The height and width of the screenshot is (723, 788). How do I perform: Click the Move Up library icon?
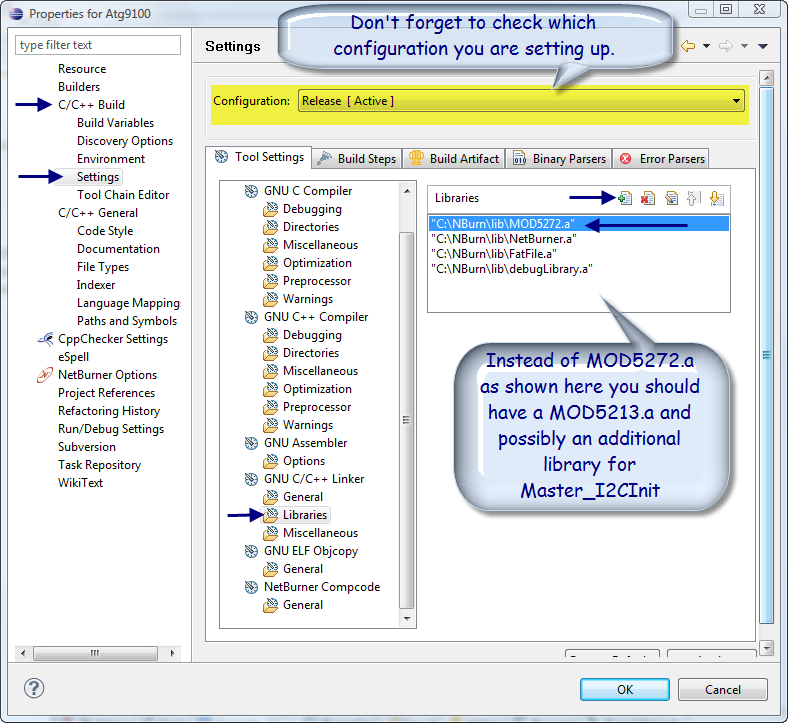(694, 198)
